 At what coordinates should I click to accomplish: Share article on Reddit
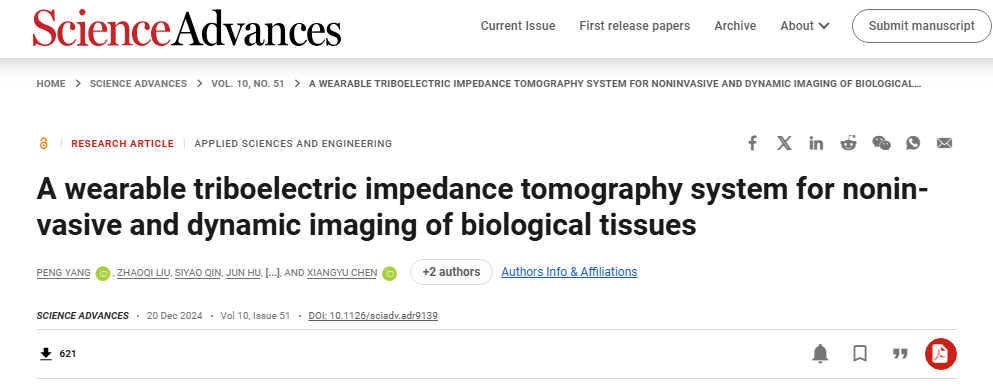848,143
